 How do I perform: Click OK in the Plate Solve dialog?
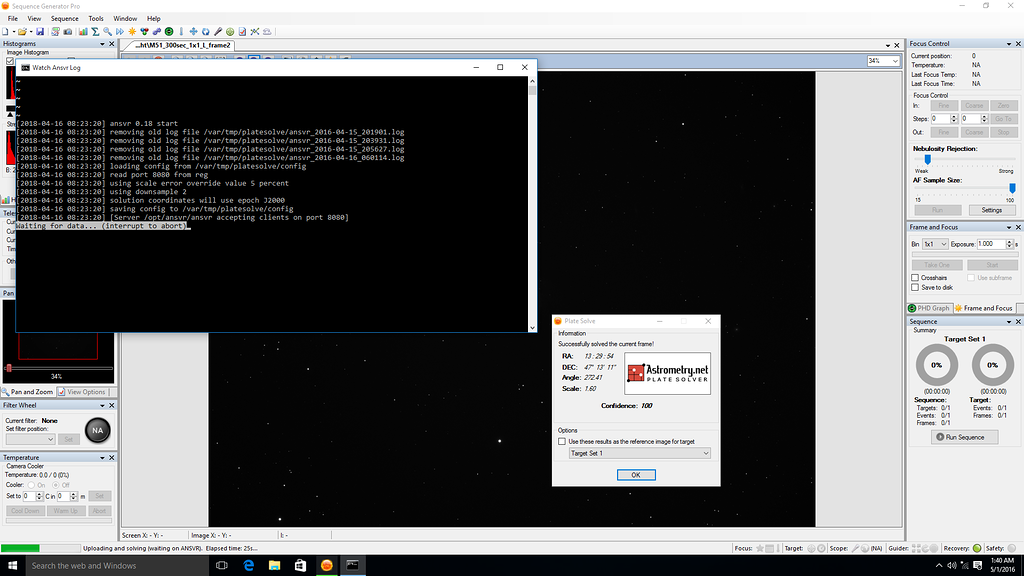(x=636, y=474)
